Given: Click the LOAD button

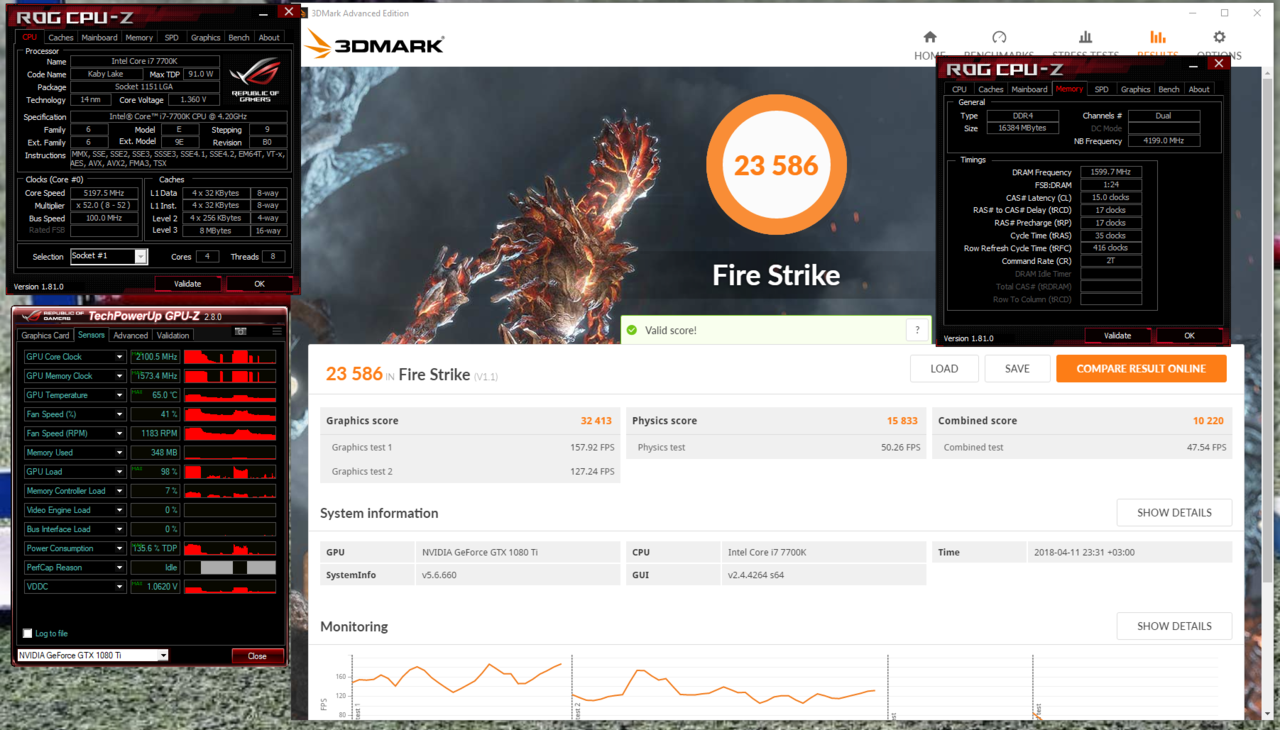Looking at the screenshot, I should (944, 368).
